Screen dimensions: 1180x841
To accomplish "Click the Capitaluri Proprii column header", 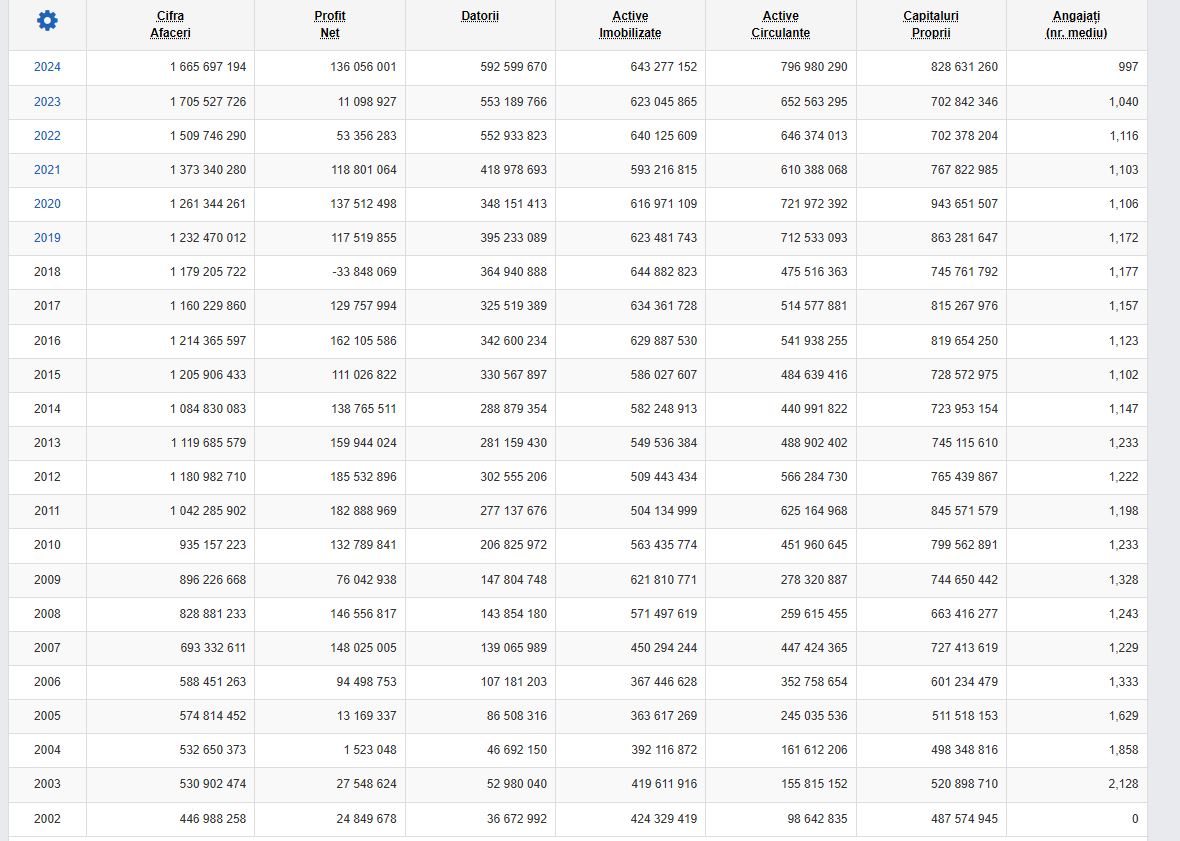I will [x=931, y=24].
